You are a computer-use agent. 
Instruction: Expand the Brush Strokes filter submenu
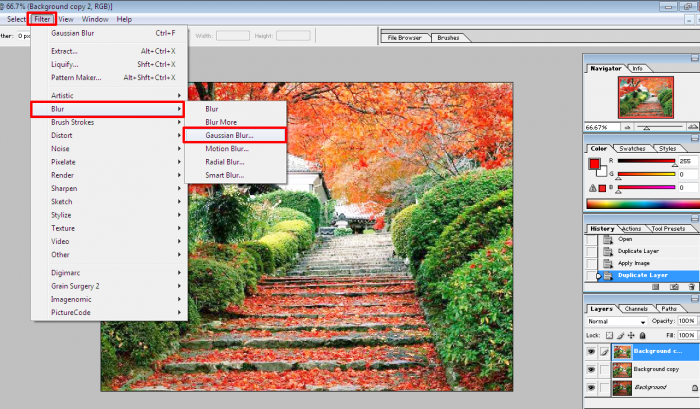click(109, 122)
